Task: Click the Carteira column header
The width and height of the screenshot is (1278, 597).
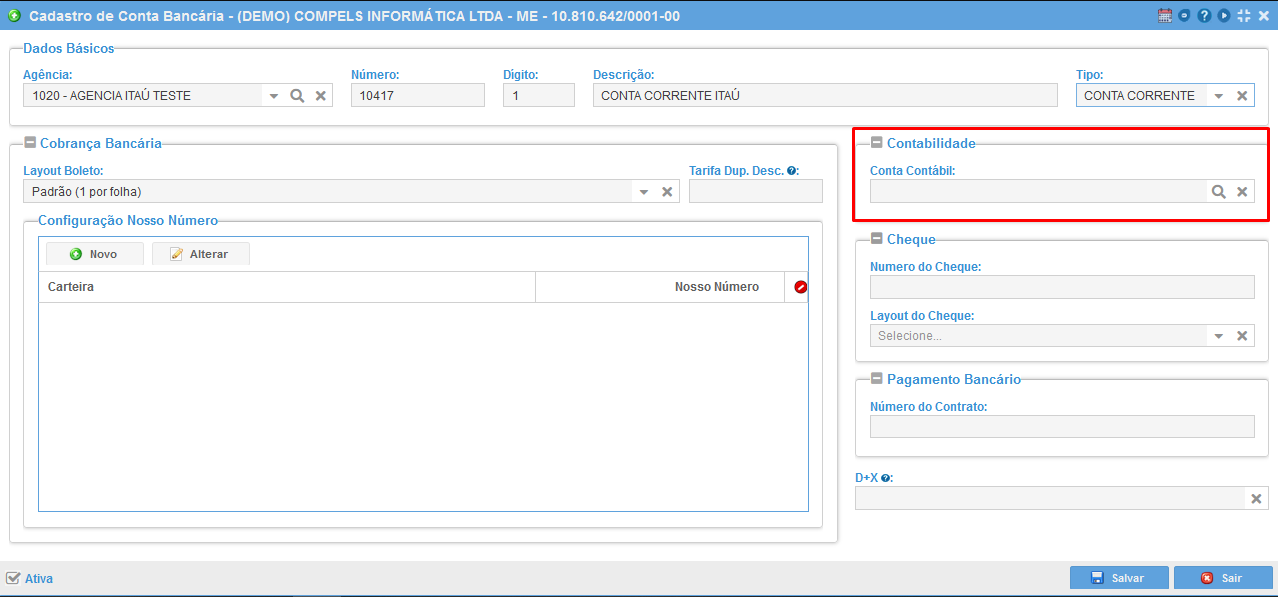Action: tap(287, 287)
